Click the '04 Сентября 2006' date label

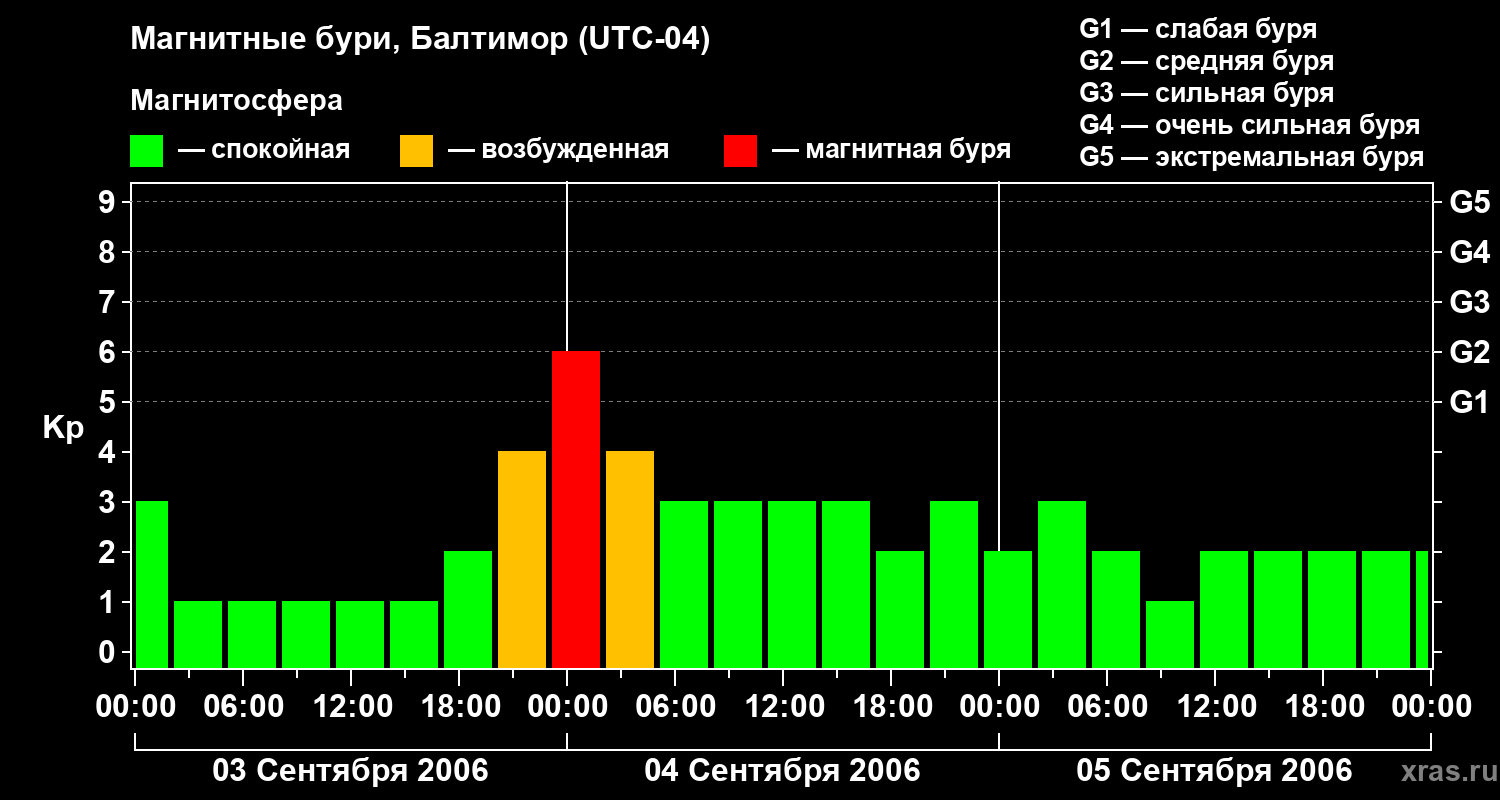pos(783,770)
